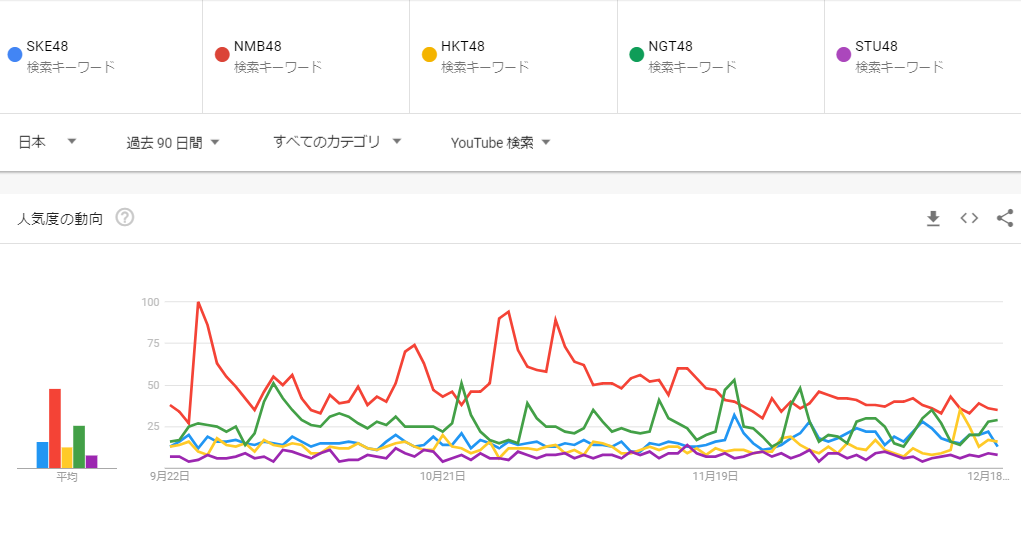Click the blue SKE48 color dot
The image size is (1021, 540).
pos(14,54)
